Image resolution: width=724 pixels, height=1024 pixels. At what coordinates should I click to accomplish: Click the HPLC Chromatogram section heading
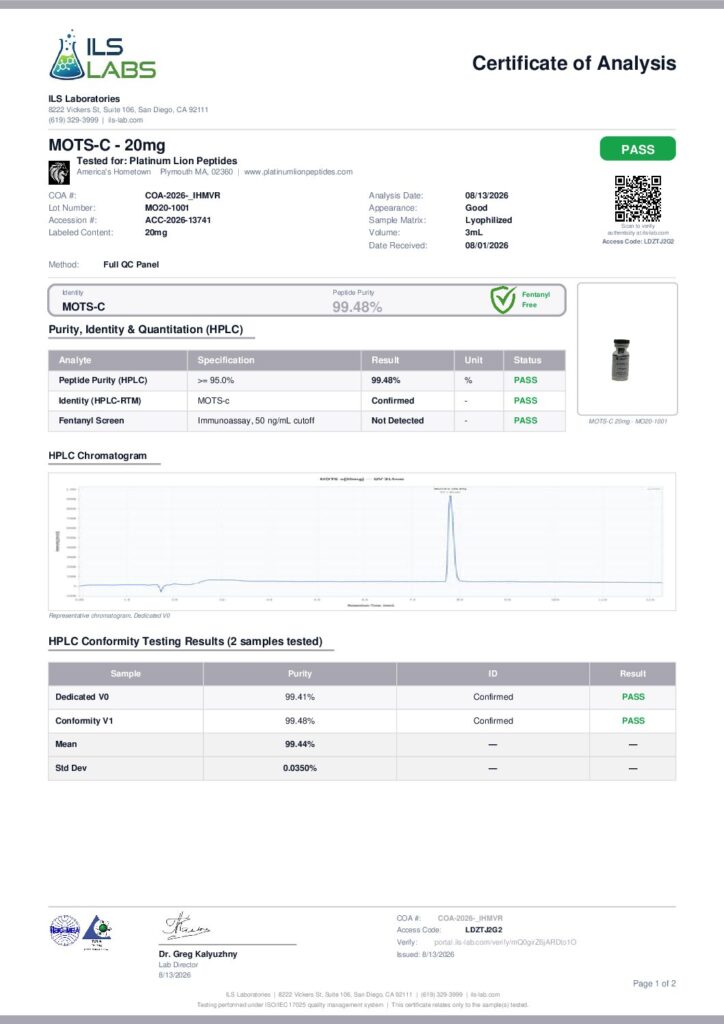[98, 456]
